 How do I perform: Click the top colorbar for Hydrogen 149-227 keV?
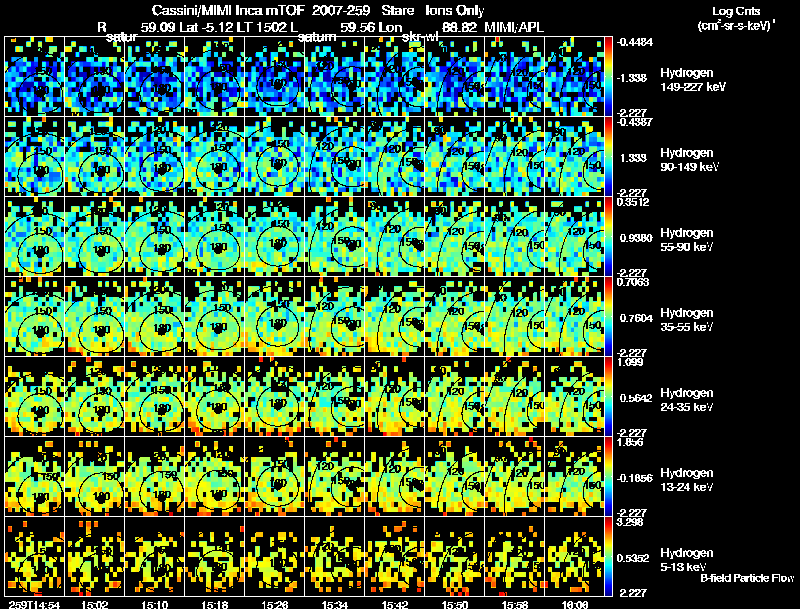click(608, 76)
